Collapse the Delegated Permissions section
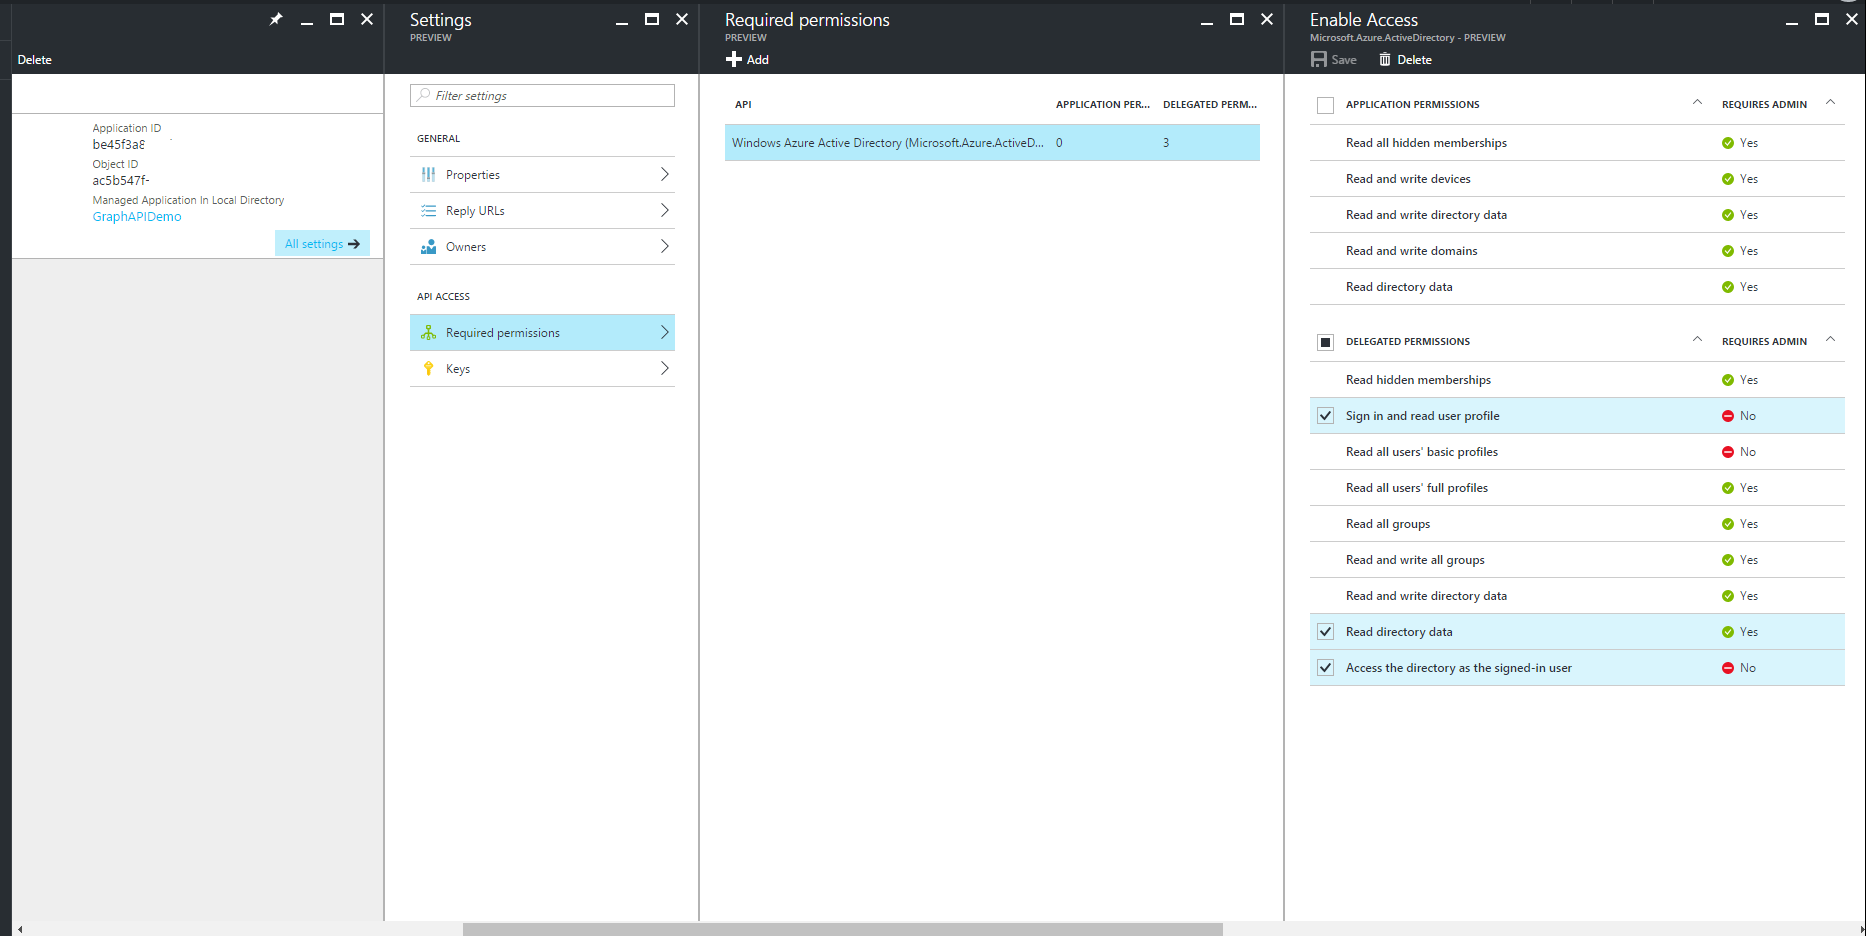The height and width of the screenshot is (936, 1866). point(1697,338)
